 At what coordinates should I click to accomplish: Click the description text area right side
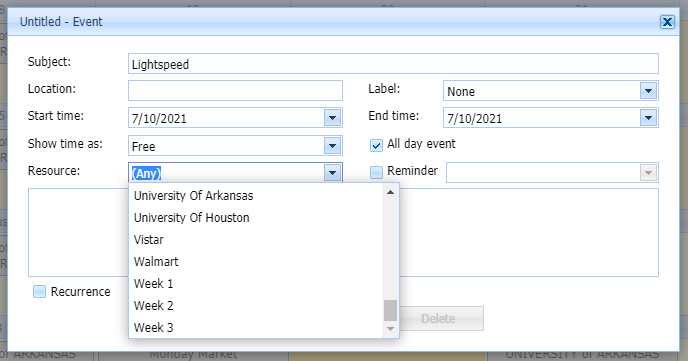point(529,232)
